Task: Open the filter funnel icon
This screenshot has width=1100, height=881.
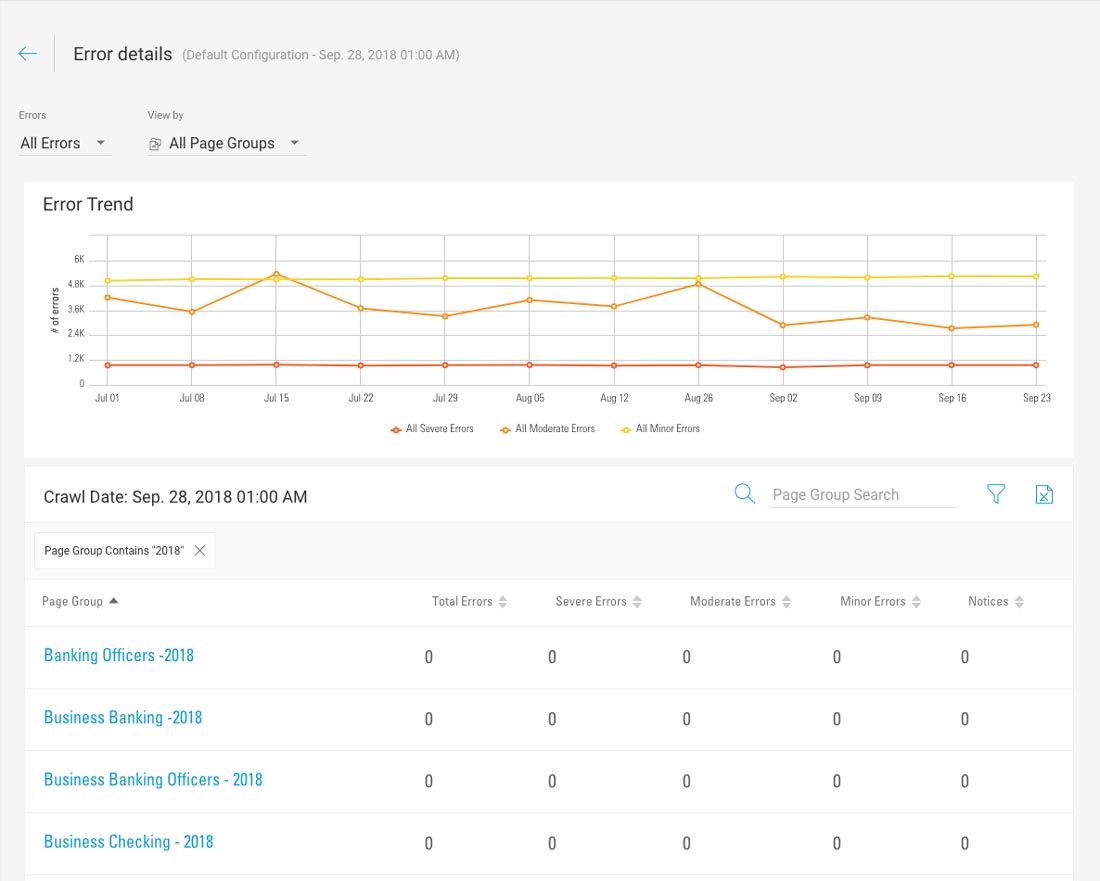Action: point(996,494)
